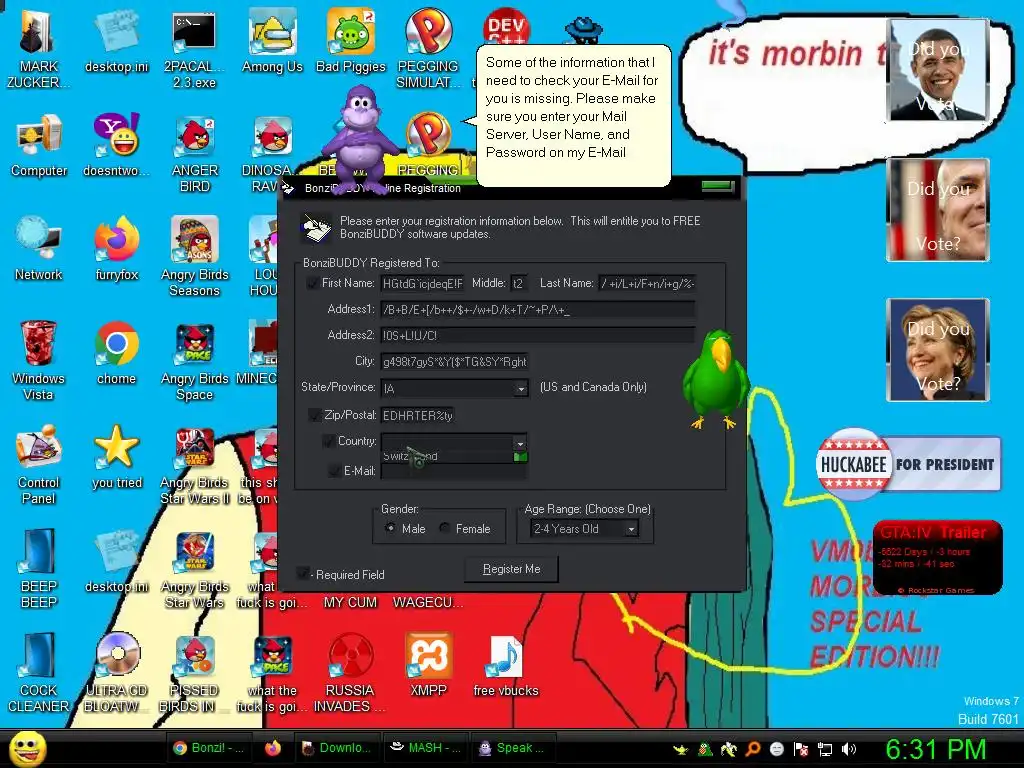
Task: Launch the XMPP shortcut
Action: [x=428, y=665]
